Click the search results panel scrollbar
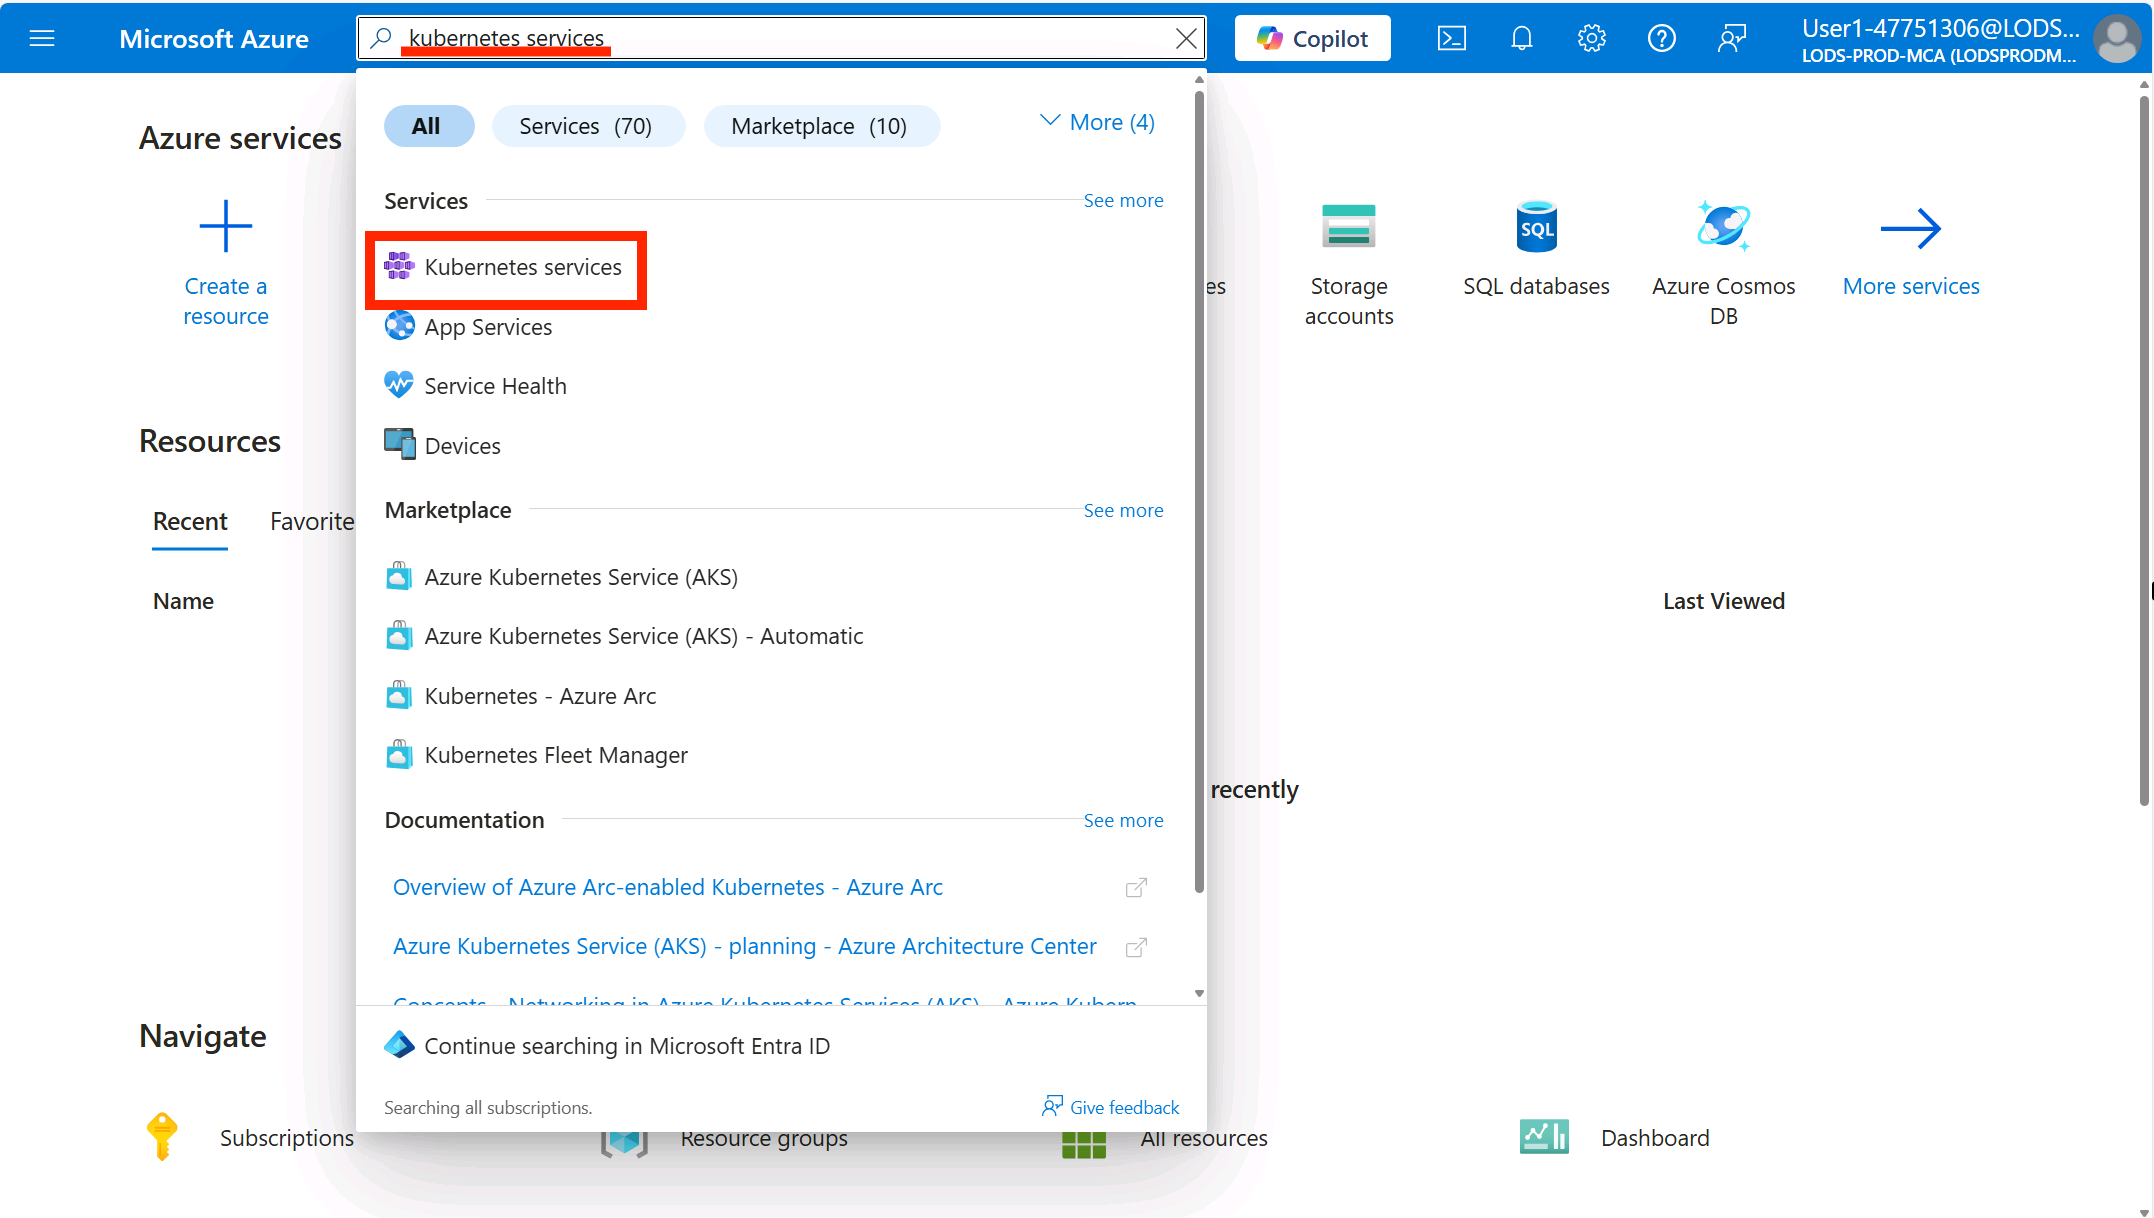Screen dimensions: 2154x1218 tap(1199, 490)
